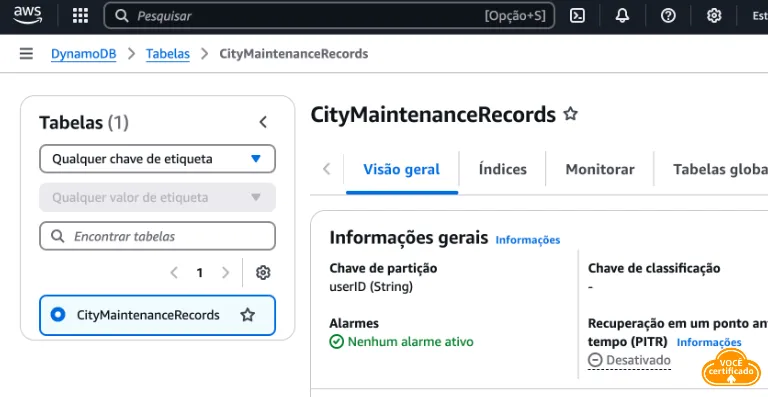Image resolution: width=768 pixels, height=397 pixels.
Task: Follow the DynamoDB breadcrumb link
Action: click(84, 54)
